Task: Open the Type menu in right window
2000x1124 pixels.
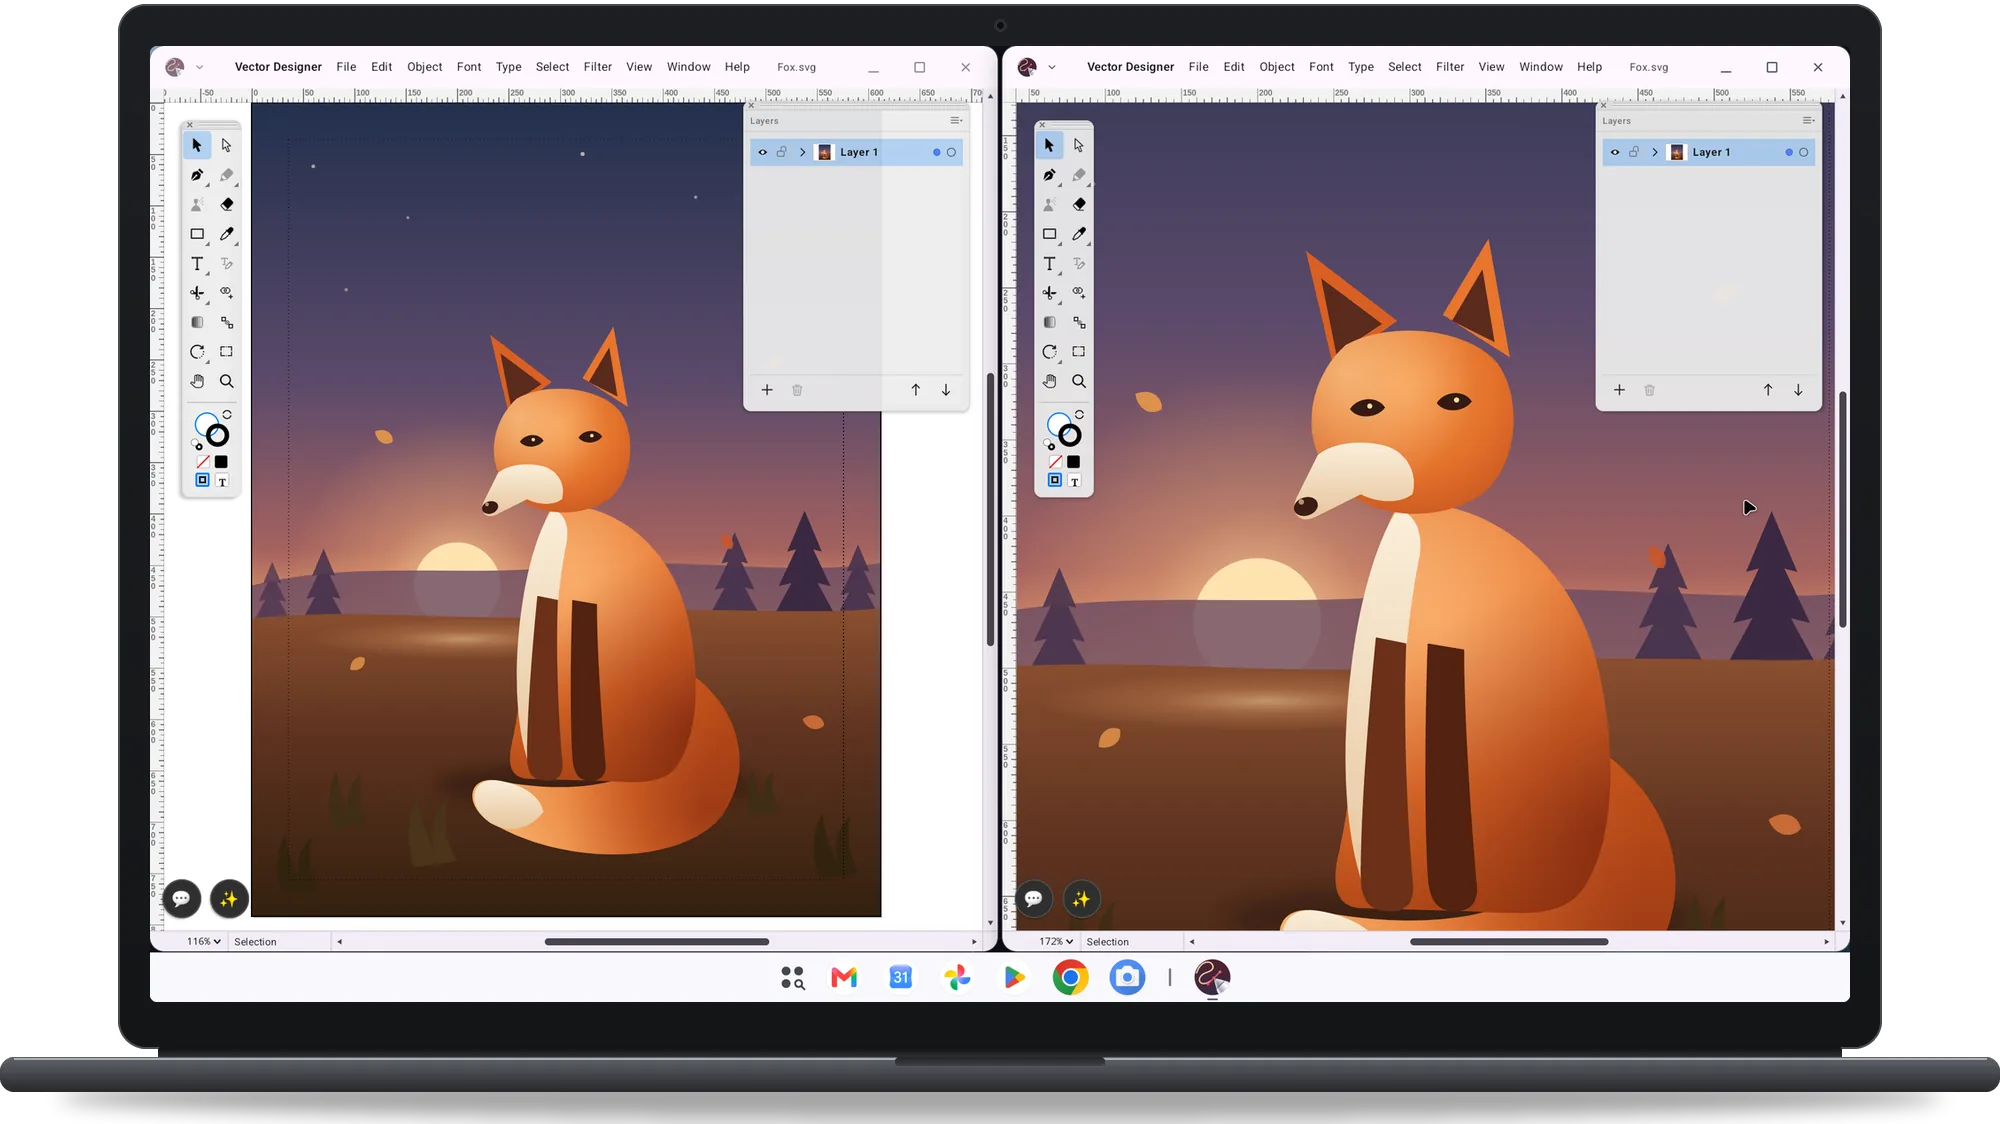Action: coord(1360,67)
